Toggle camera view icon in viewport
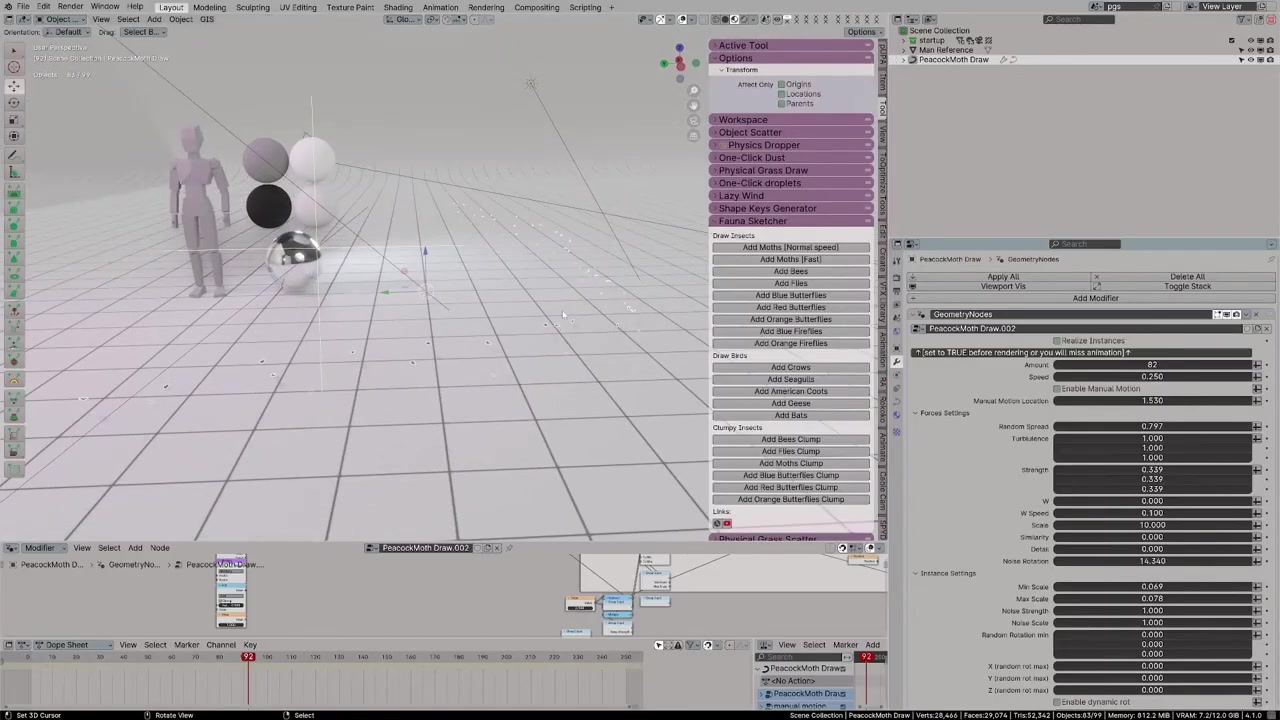 (694, 121)
